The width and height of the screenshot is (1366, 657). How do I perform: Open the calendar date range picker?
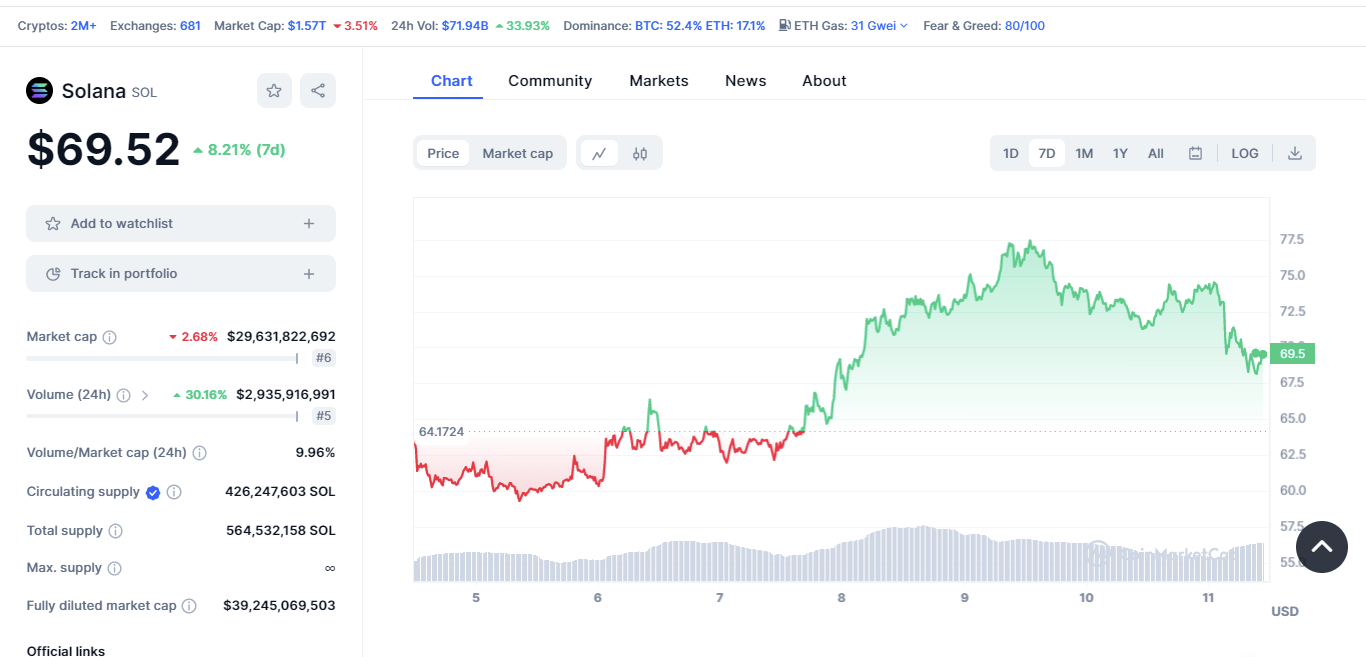[x=1195, y=153]
